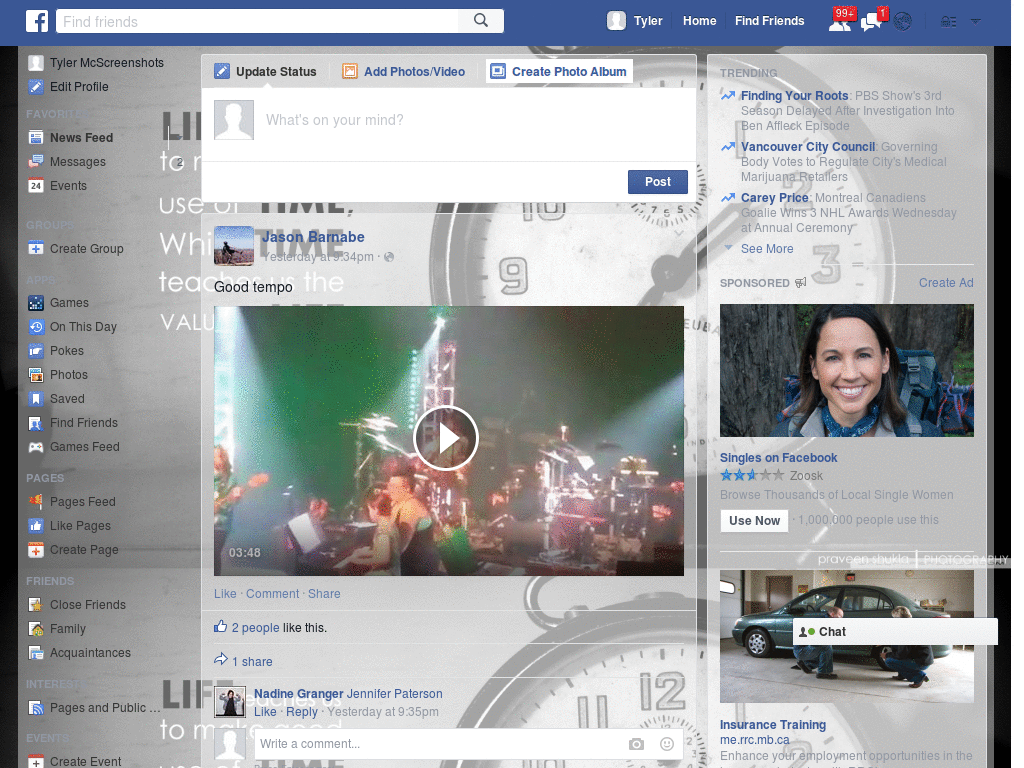This screenshot has width=1024, height=768.
Task: Open Acquaintances list icon
Action: [x=36, y=653]
